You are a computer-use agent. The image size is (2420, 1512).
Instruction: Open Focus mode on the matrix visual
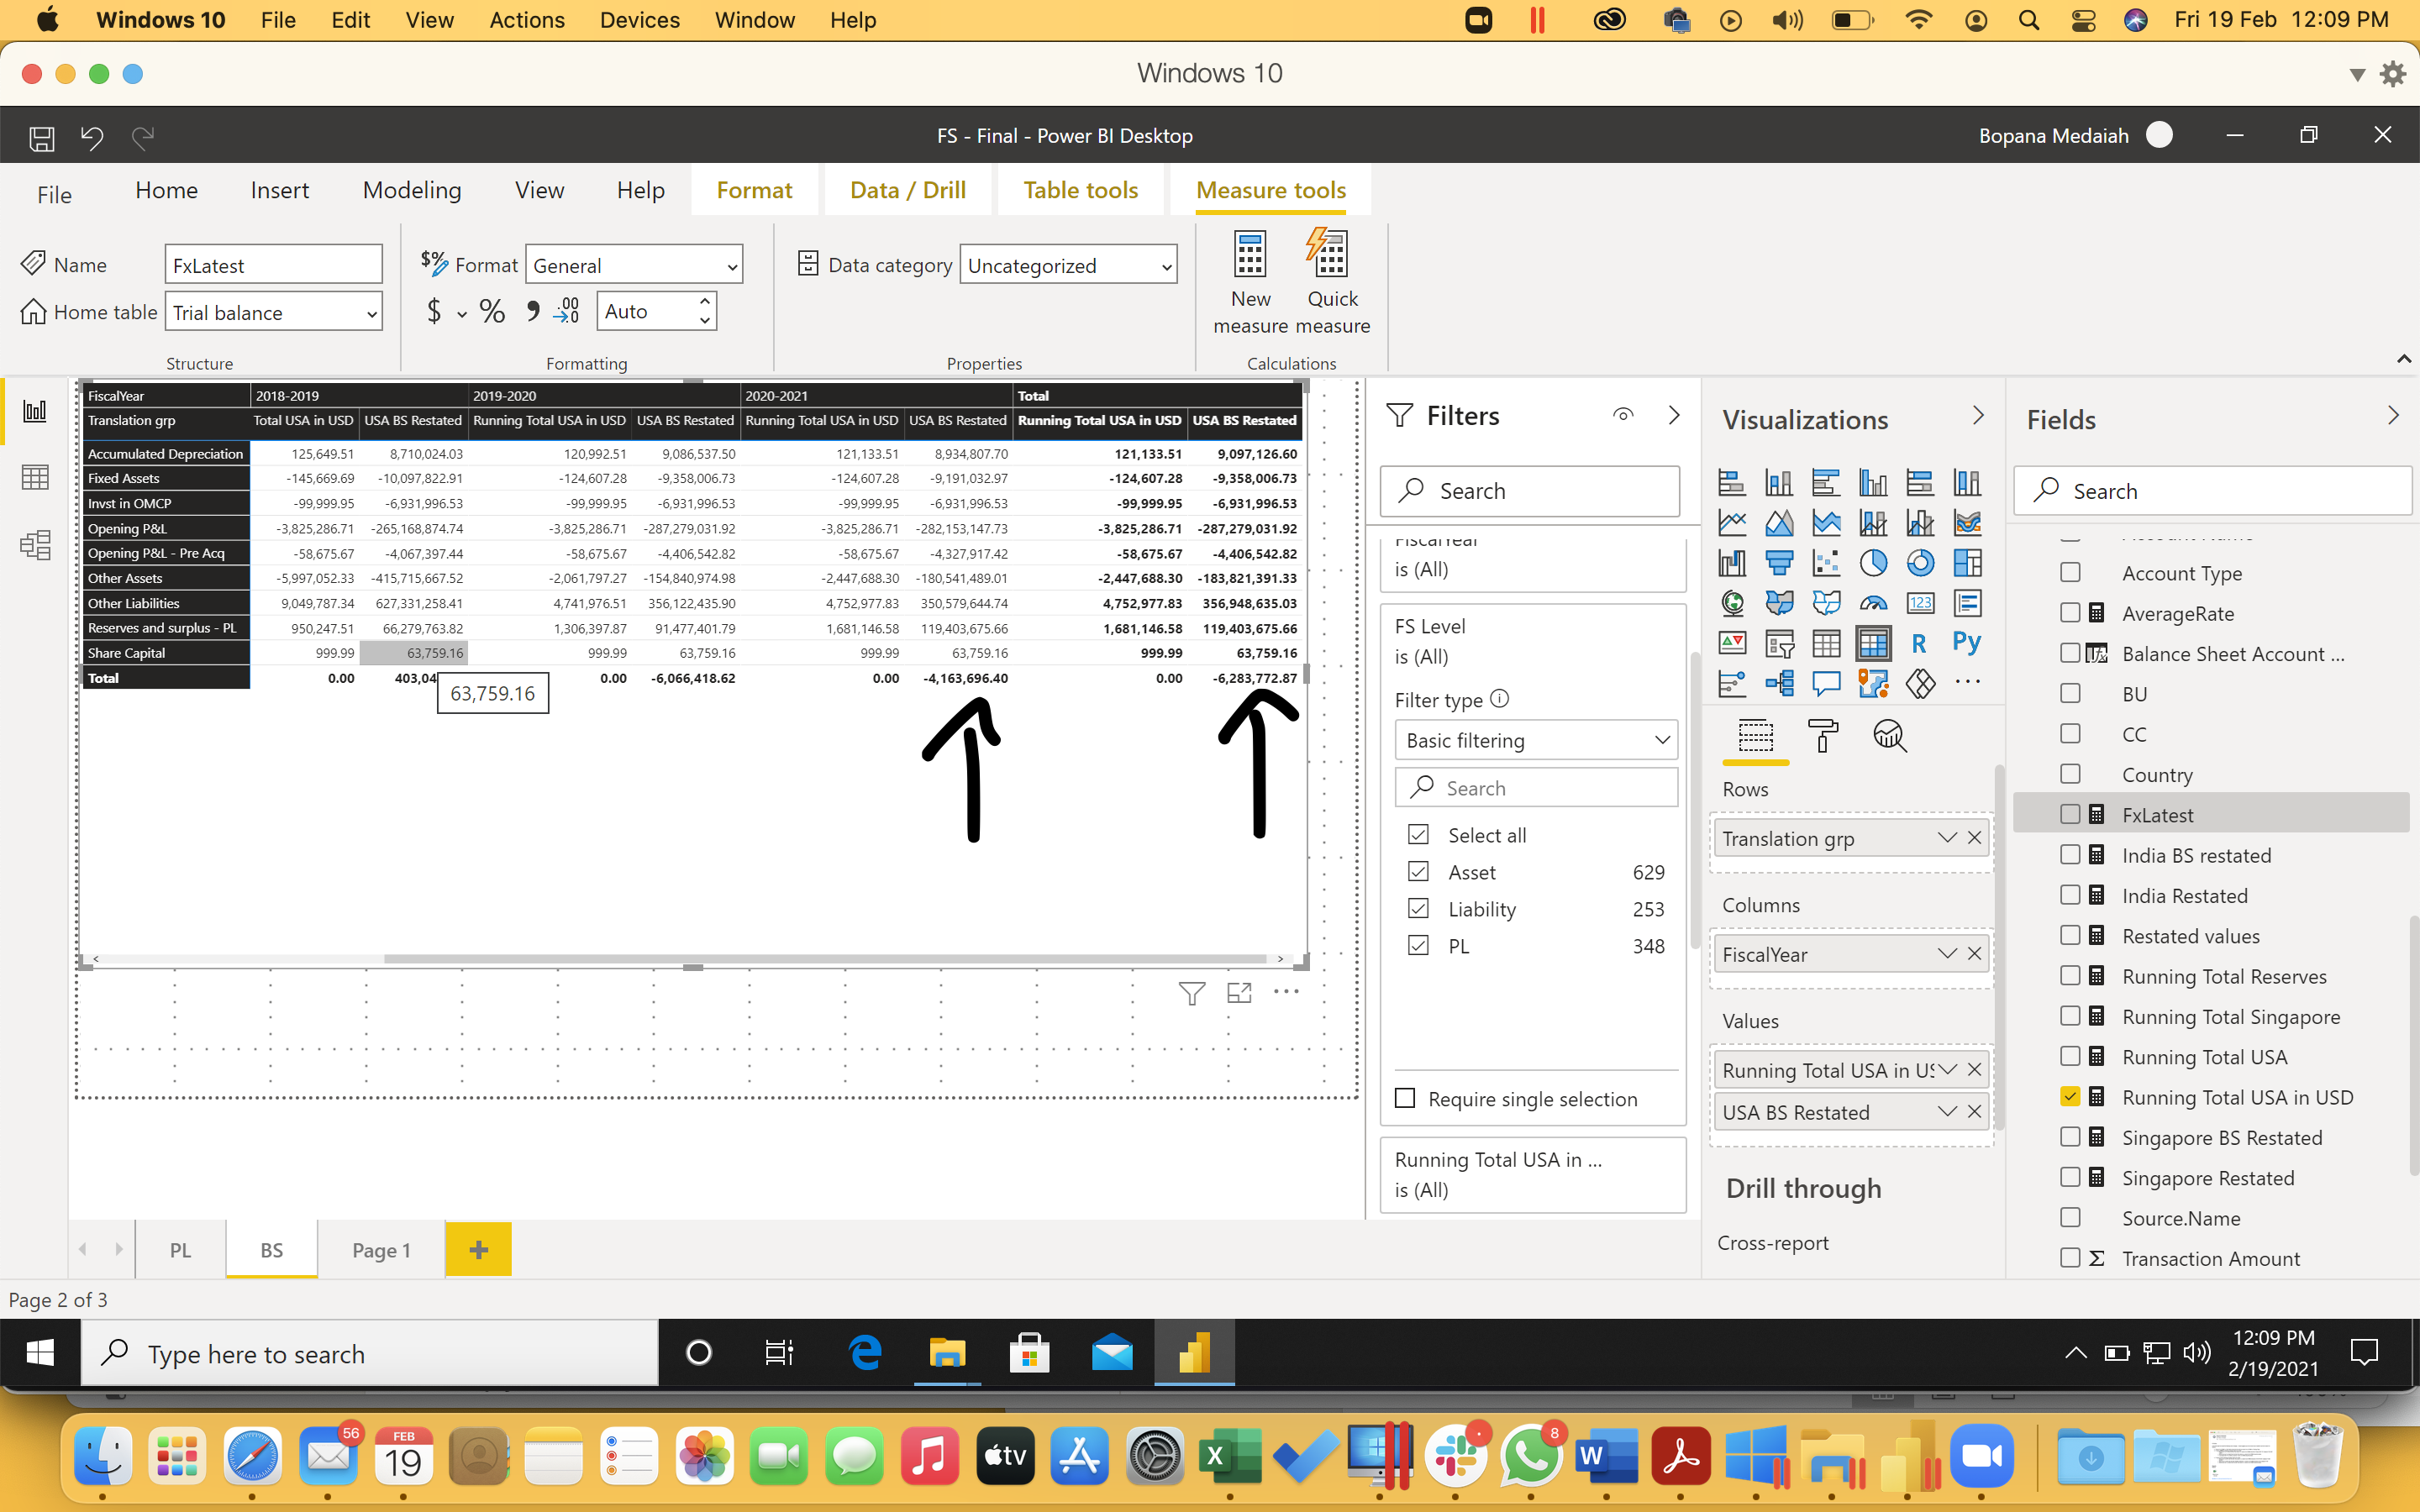(1239, 993)
